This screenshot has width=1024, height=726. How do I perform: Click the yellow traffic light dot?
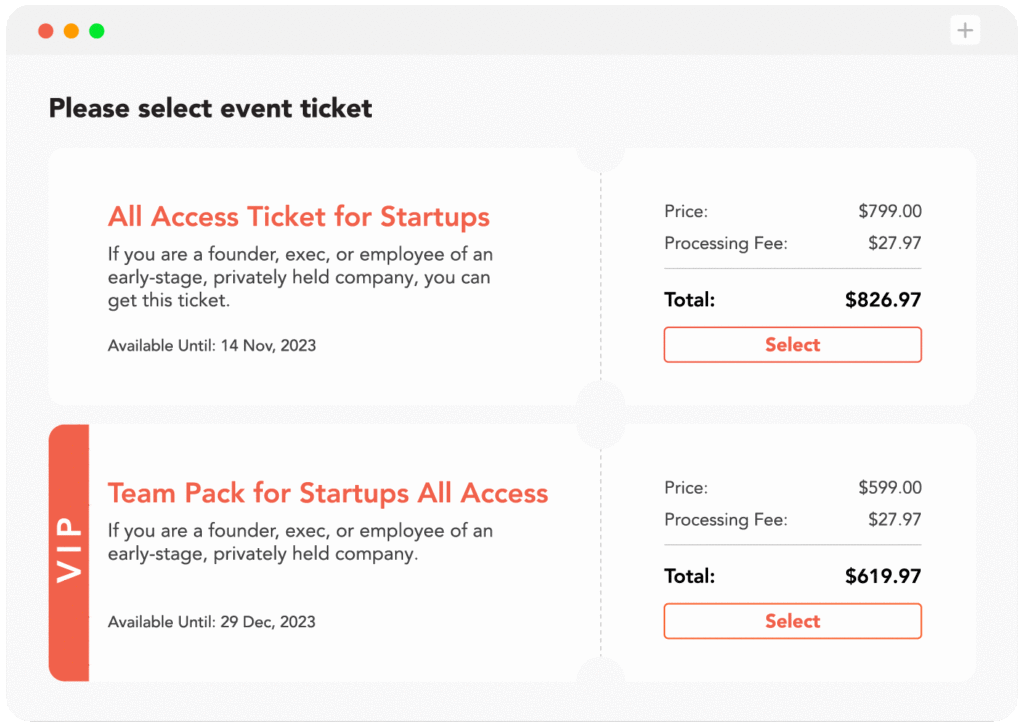[x=71, y=30]
